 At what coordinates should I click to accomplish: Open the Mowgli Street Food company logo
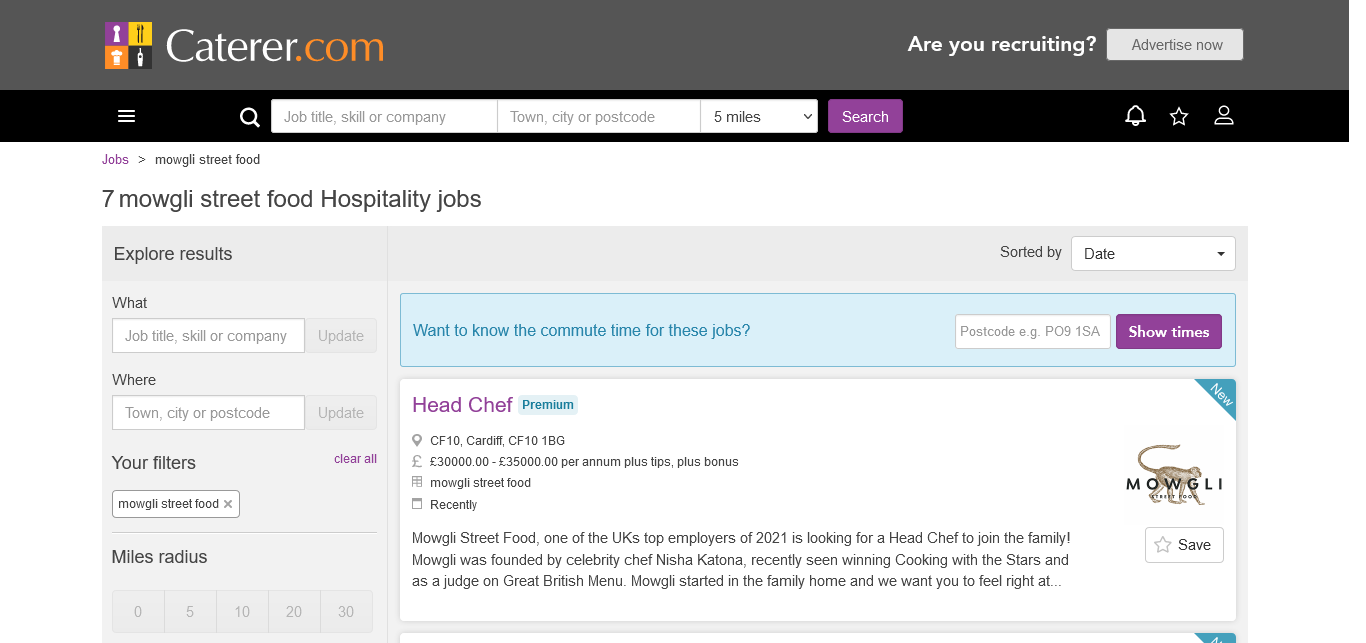(x=1174, y=474)
